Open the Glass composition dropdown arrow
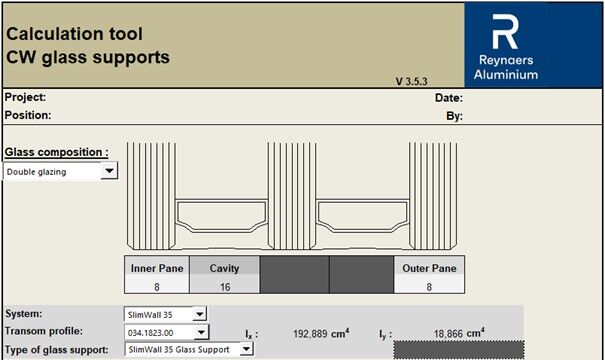This screenshot has height=360, width=605. click(x=109, y=171)
